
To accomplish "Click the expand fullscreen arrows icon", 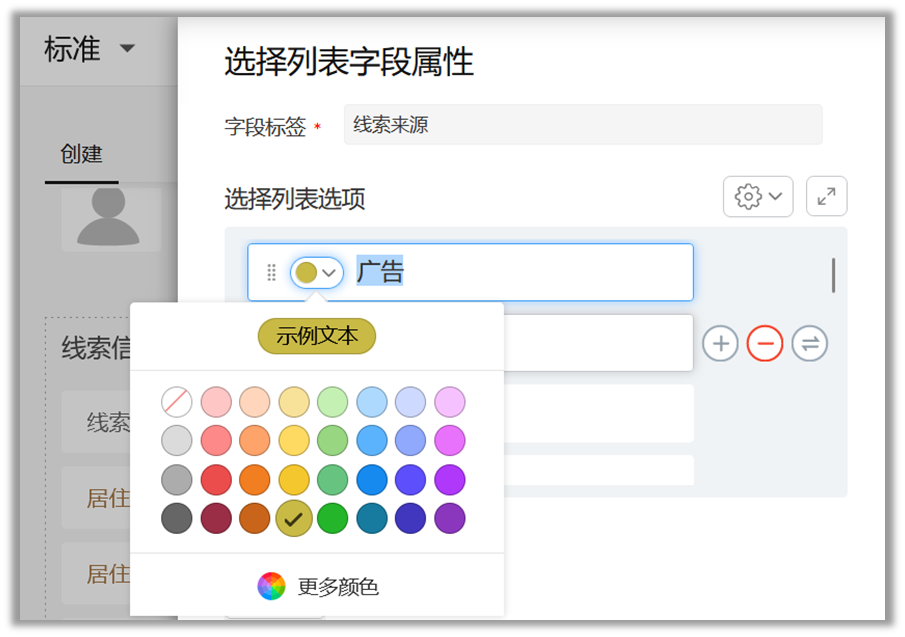I will (826, 197).
